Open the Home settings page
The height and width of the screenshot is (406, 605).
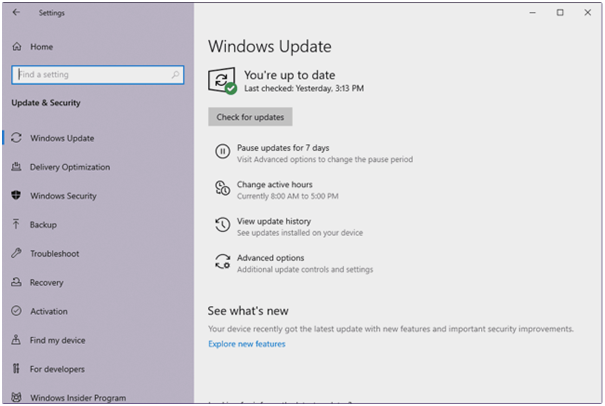point(41,47)
